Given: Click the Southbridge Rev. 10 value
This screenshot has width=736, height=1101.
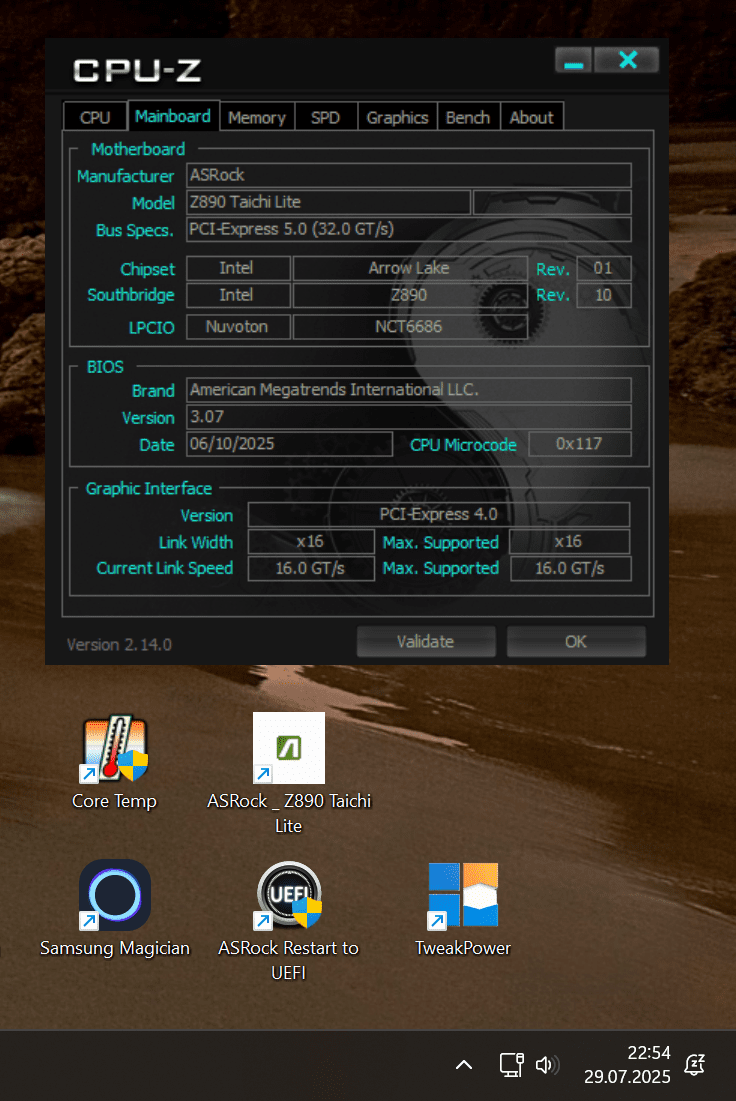Looking at the screenshot, I should tap(603, 295).
